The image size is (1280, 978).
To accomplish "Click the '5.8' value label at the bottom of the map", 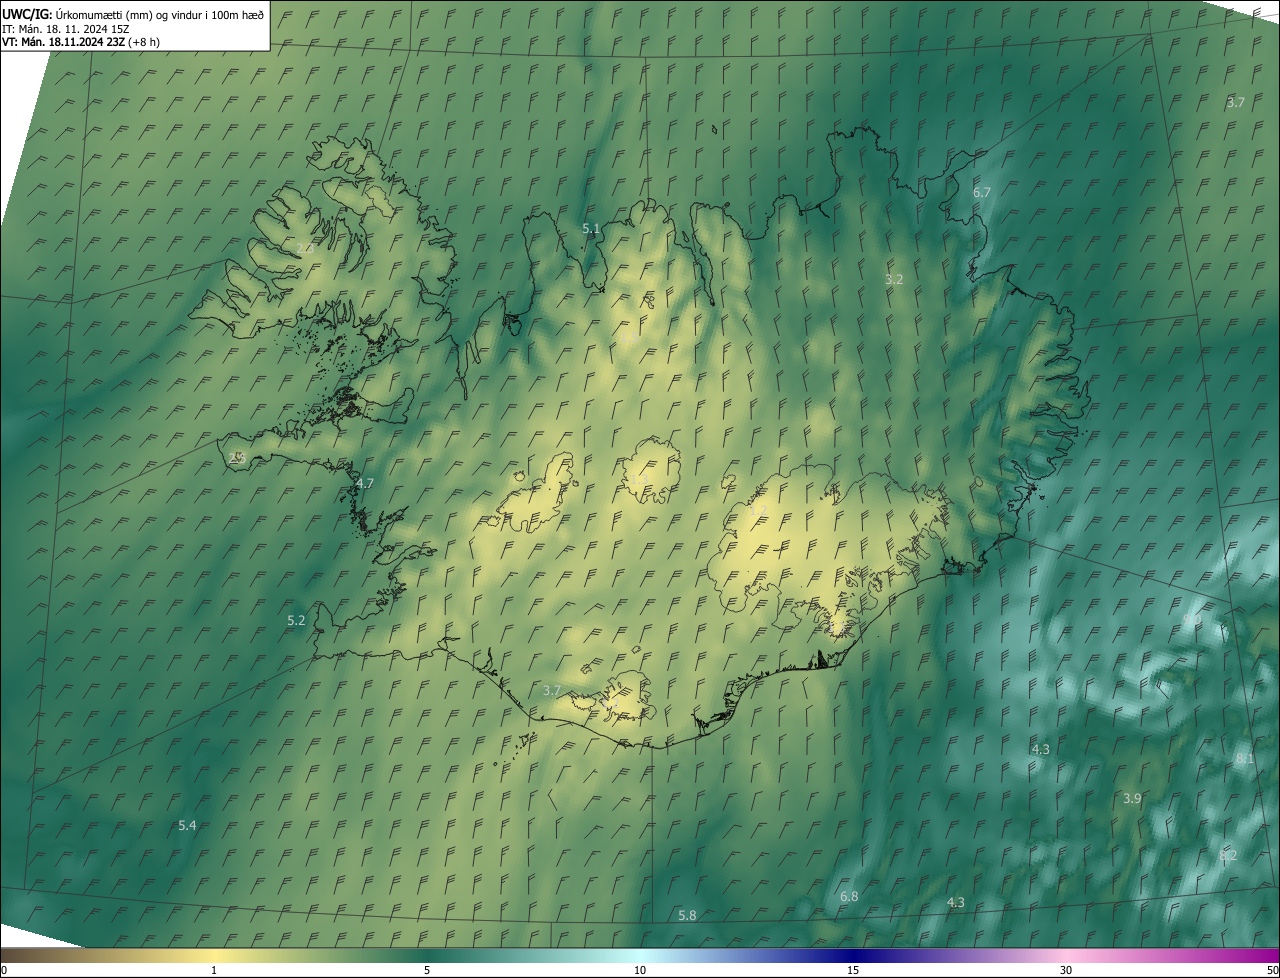I will click(687, 915).
